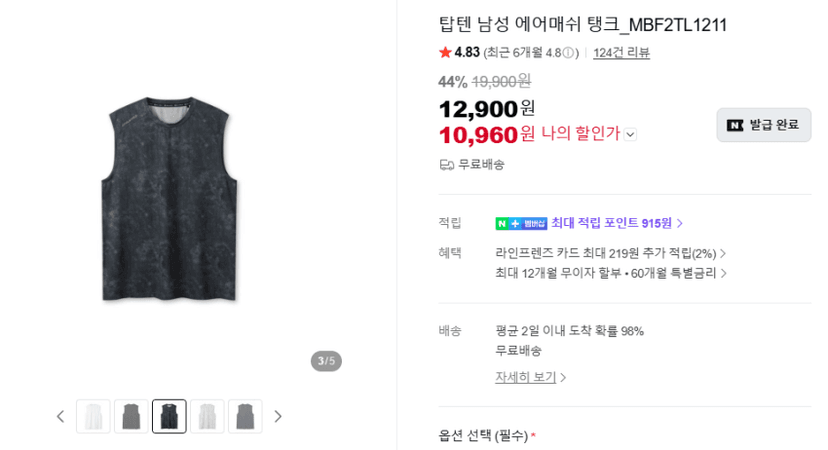Viewport: 828px width, 450px height.
Task: Open the 124 reviews link
Action: [621, 53]
